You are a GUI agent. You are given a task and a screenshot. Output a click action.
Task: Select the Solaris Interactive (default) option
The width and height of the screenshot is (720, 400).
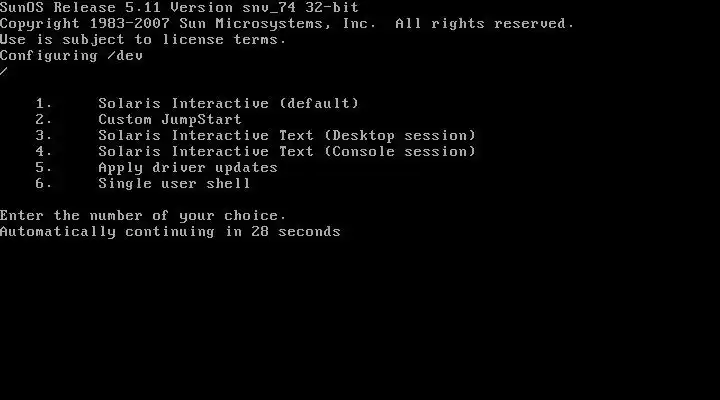coord(228,103)
